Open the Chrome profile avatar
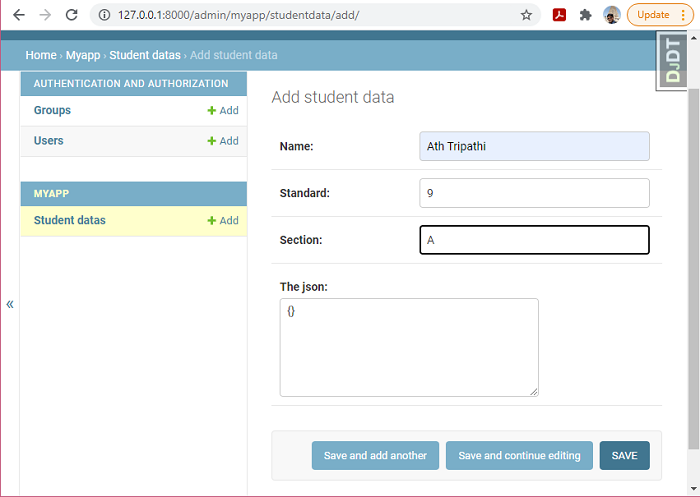The width and height of the screenshot is (700, 497). pos(612,15)
